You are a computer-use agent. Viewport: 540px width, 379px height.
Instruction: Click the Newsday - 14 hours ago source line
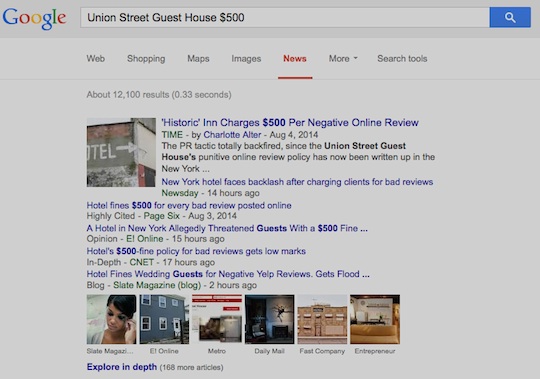click(210, 193)
